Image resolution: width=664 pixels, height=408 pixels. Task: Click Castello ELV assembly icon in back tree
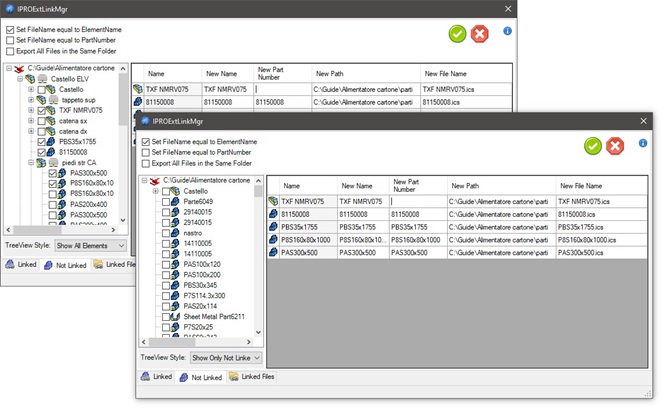[30, 79]
